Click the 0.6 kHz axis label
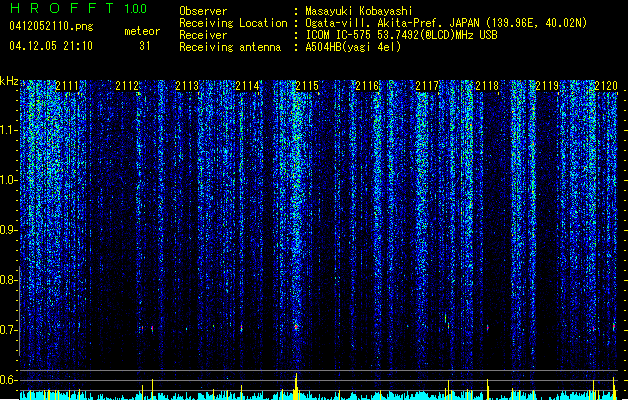 [x=8, y=380]
